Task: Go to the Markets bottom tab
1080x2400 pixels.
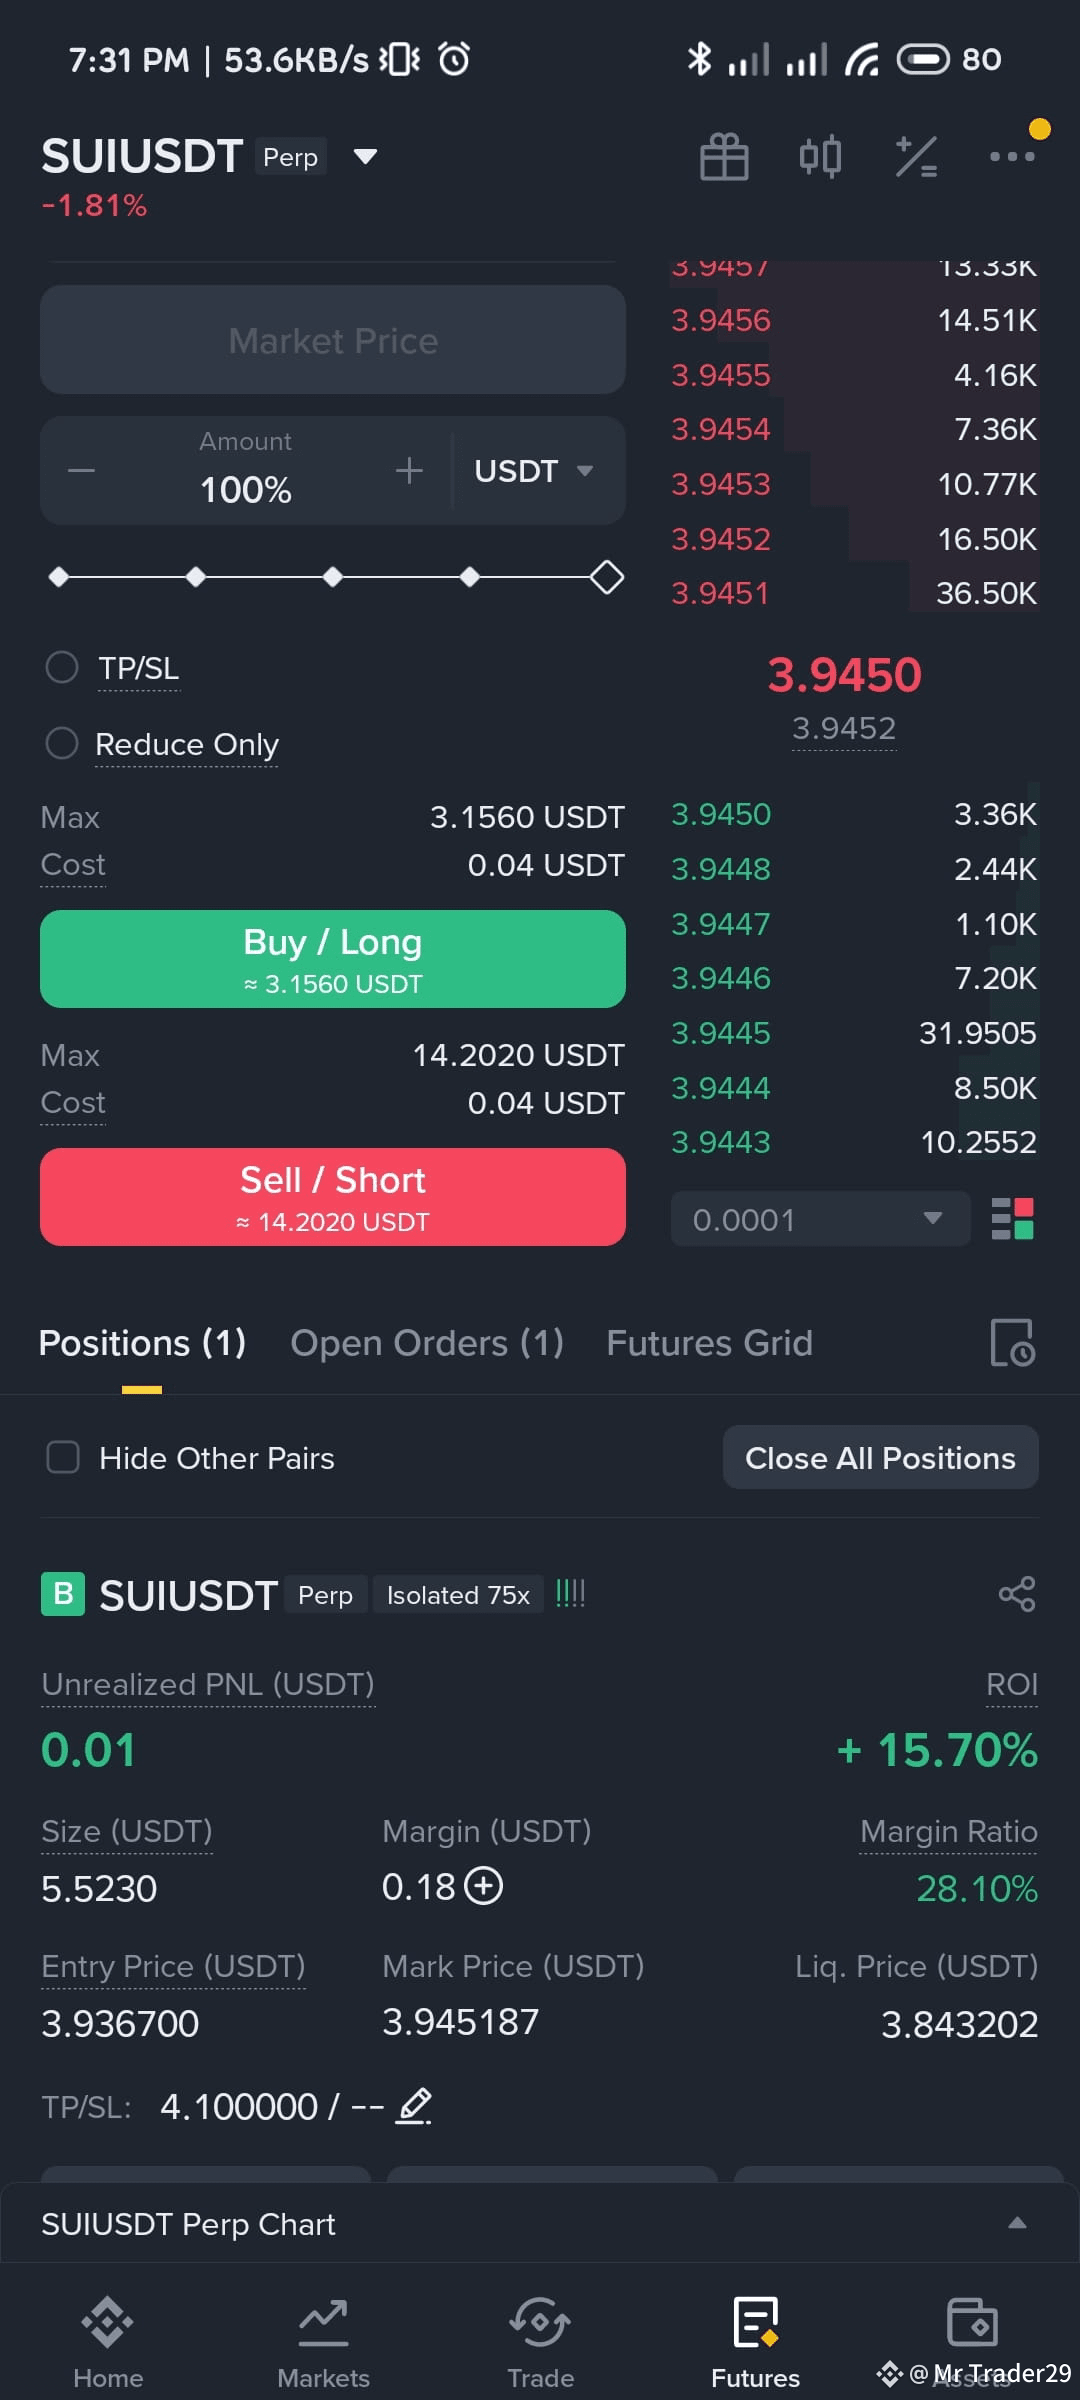Action: coord(323,2344)
